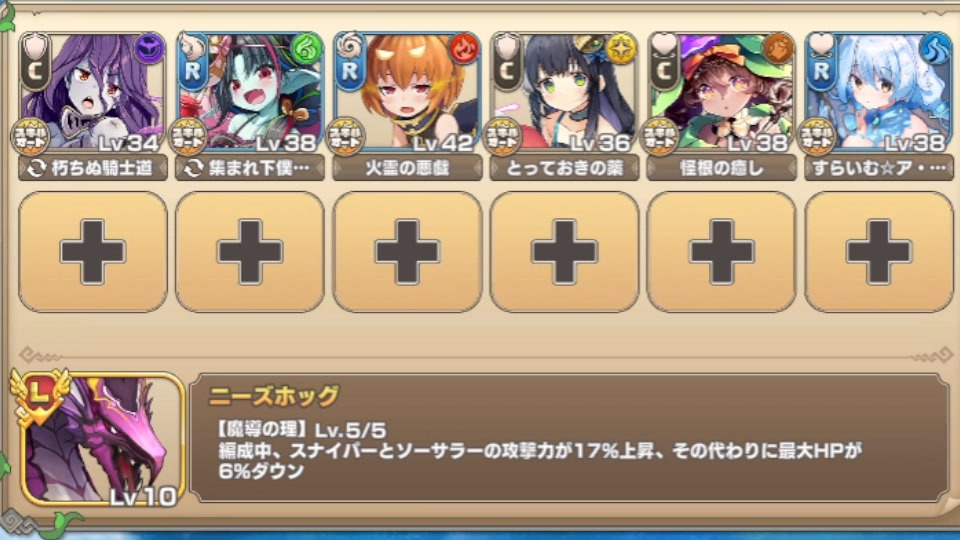The height and width of the screenshot is (540, 960).
Task: Add a unit to the last empty slot
Action: (x=879, y=252)
